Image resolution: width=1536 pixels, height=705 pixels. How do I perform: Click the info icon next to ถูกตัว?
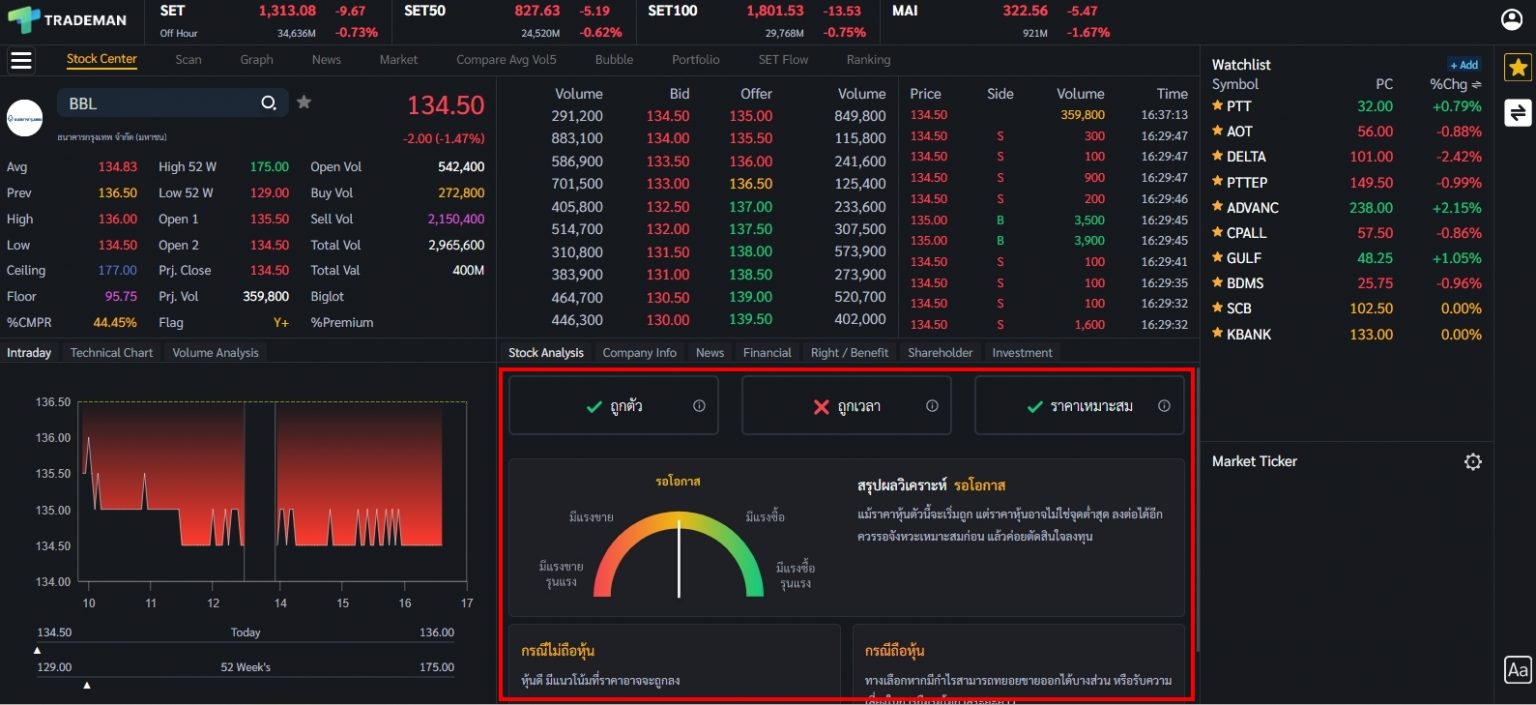pyautogui.click(x=698, y=404)
